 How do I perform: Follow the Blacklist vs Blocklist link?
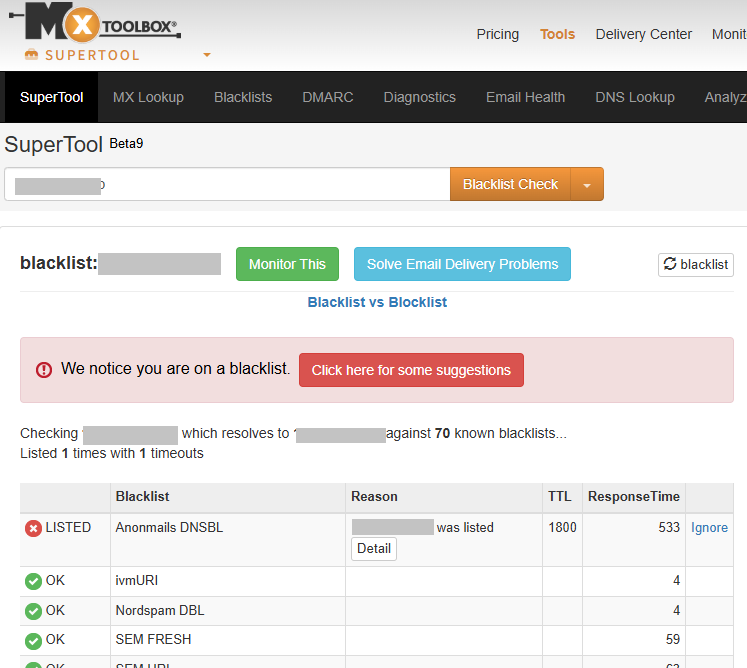tap(377, 302)
